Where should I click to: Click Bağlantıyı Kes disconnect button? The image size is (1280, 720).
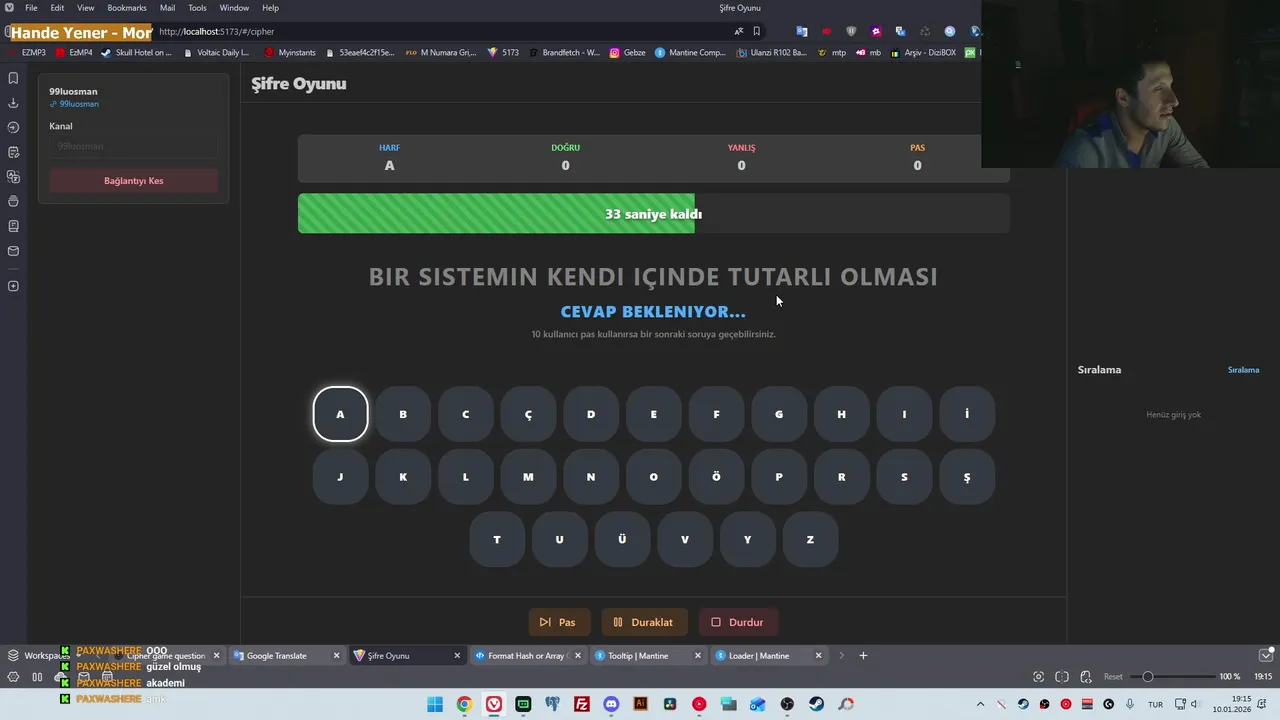pyautogui.click(x=134, y=181)
